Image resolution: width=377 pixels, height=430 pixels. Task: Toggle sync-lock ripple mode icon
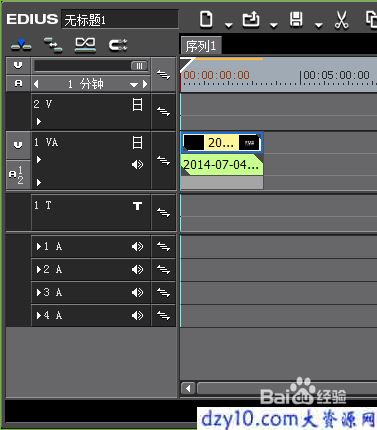53,45
